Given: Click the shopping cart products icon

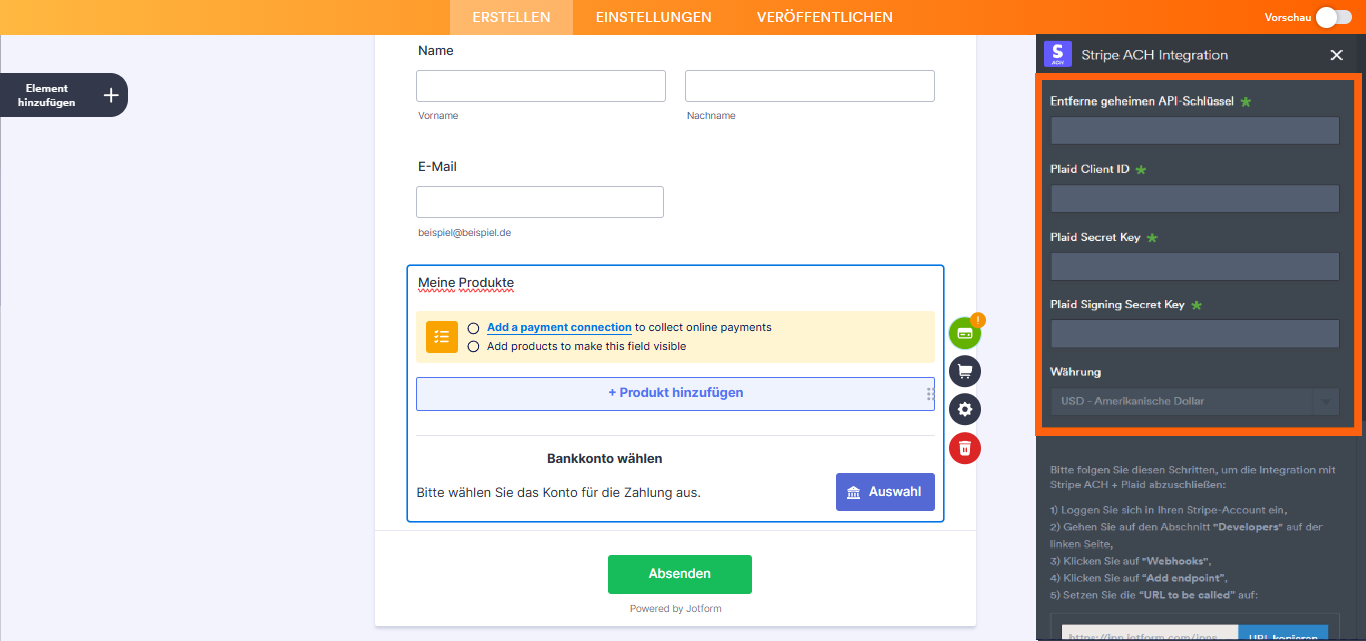Looking at the screenshot, I should 965,371.
